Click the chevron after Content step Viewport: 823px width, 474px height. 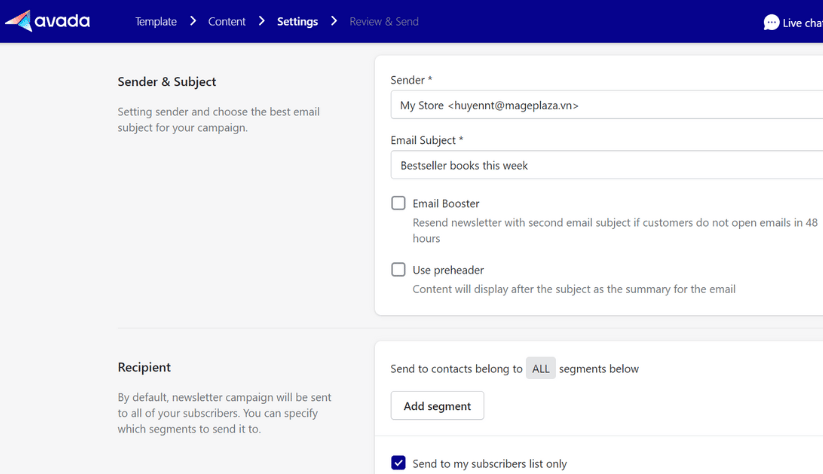262,21
